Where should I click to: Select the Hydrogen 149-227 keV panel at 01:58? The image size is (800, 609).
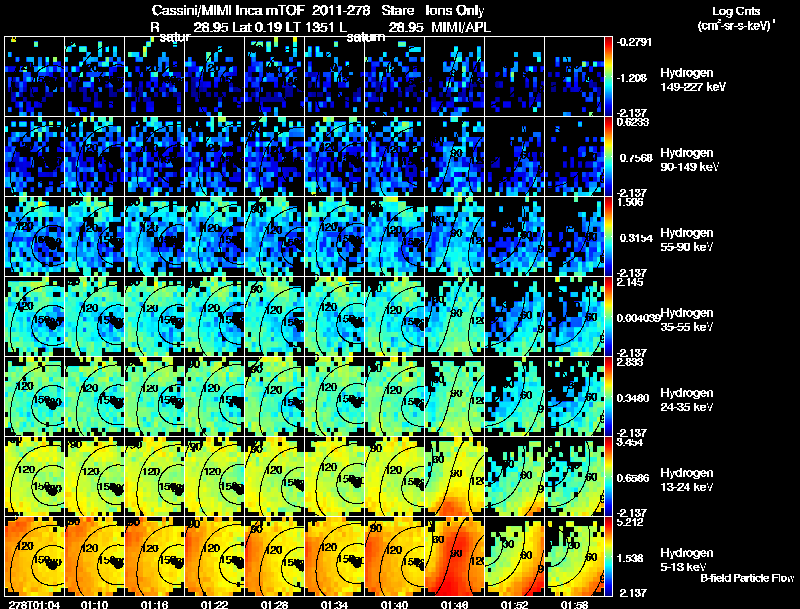[x=574, y=77]
